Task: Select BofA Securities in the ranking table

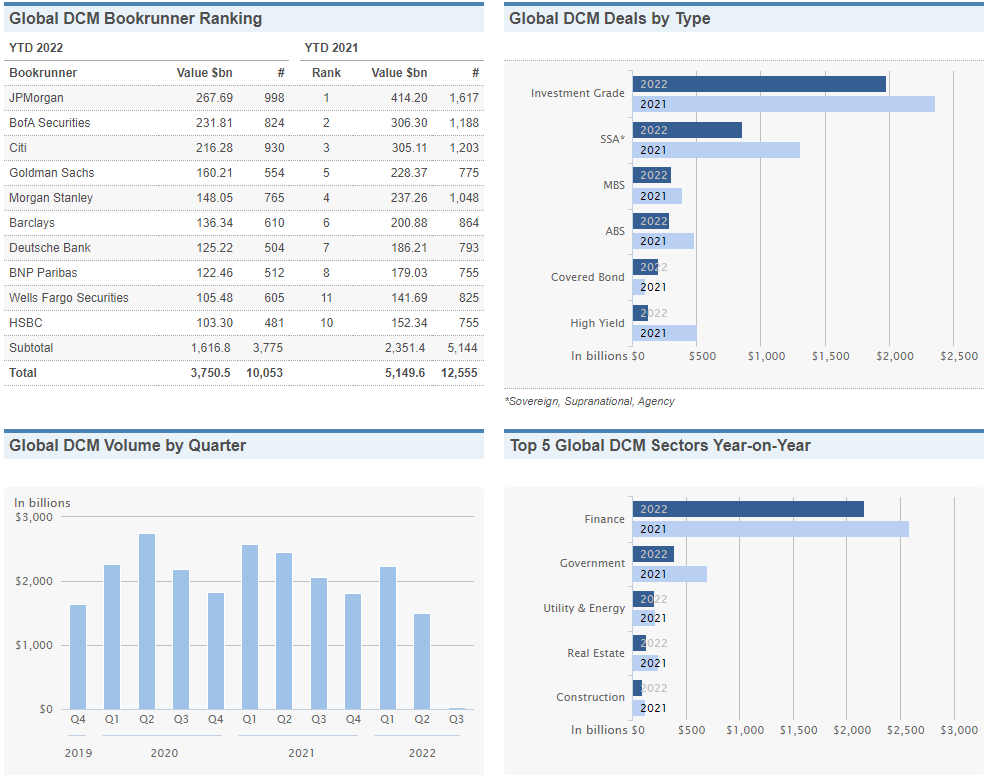Action: (49, 123)
